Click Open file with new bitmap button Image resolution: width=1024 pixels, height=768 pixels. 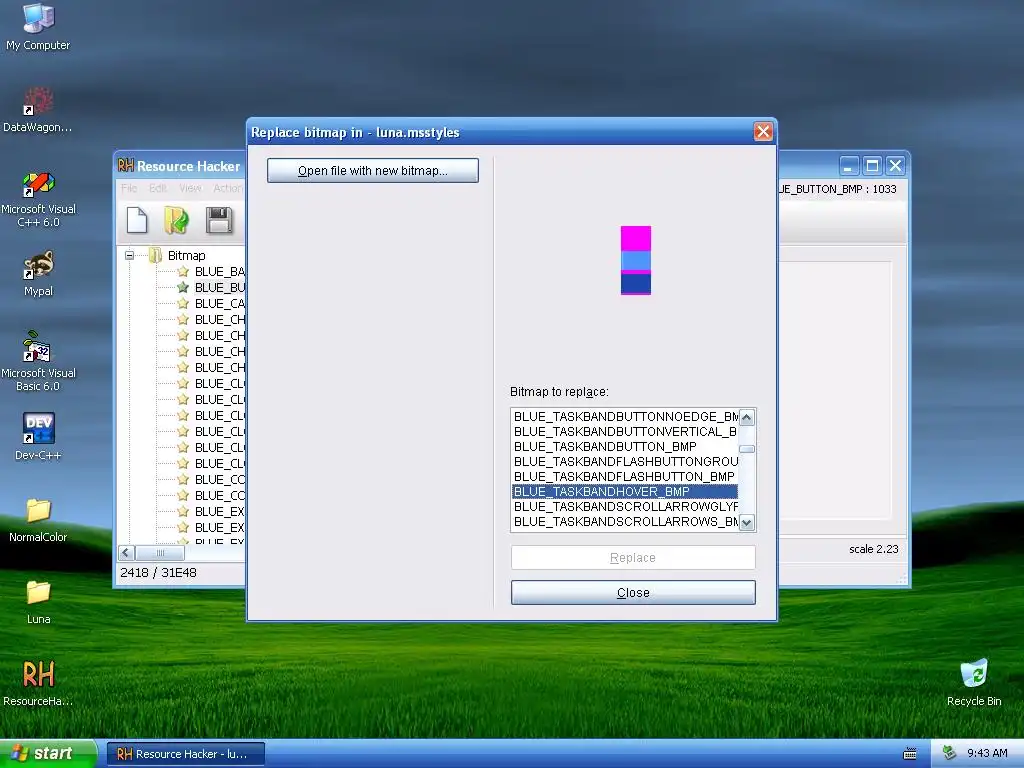(x=373, y=170)
